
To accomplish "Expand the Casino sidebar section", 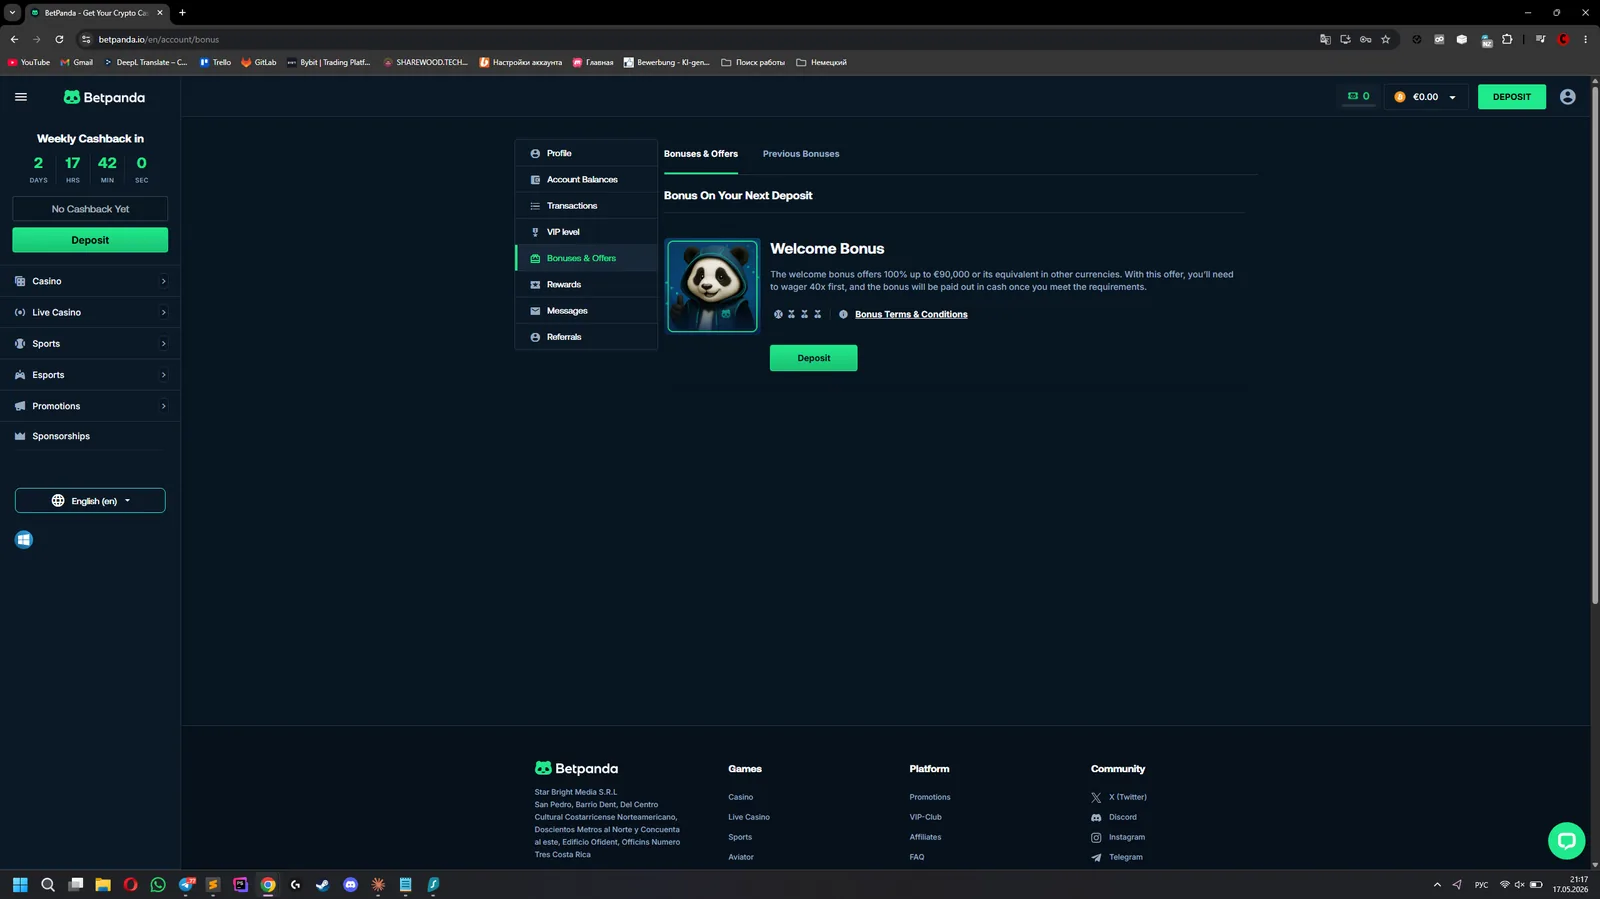I will point(90,281).
